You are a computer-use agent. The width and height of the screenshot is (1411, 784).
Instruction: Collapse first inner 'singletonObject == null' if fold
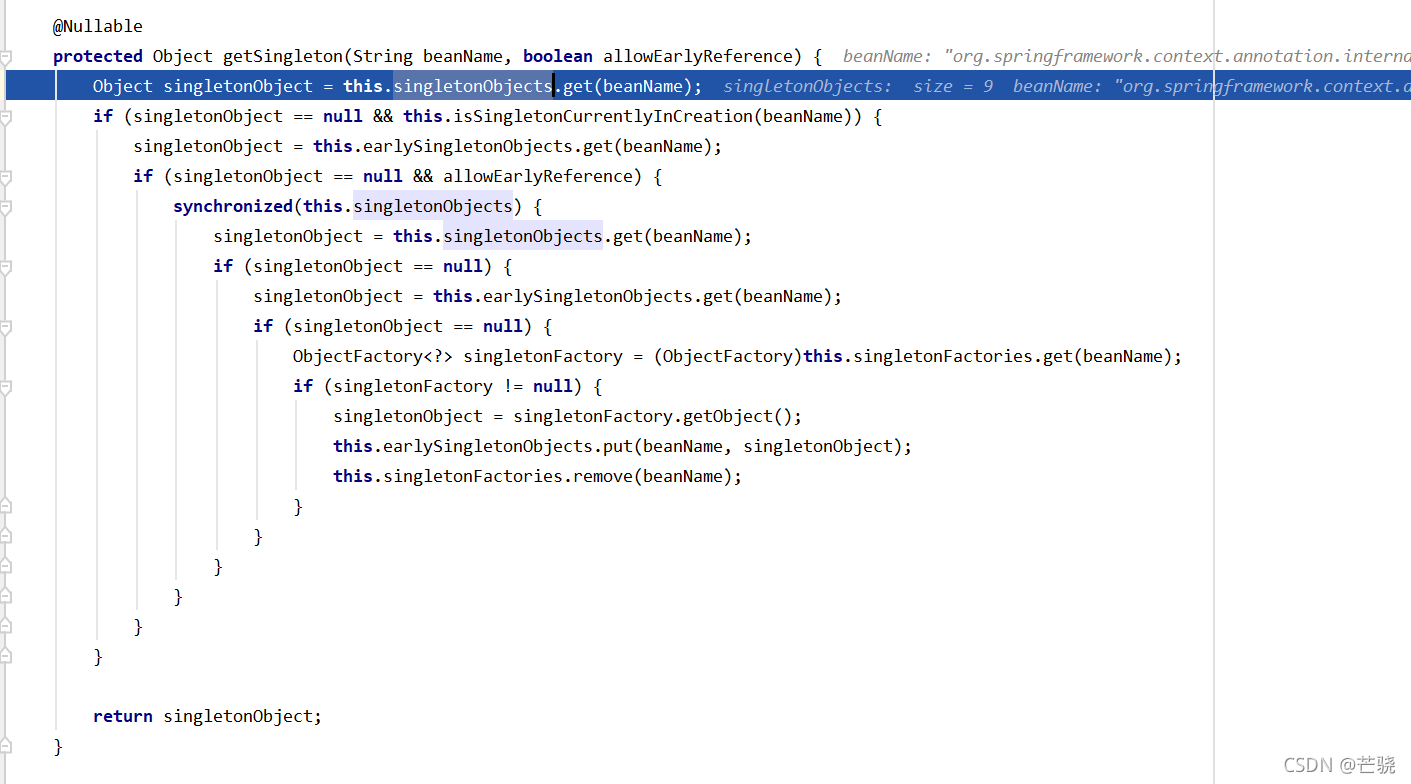[x=5, y=267]
